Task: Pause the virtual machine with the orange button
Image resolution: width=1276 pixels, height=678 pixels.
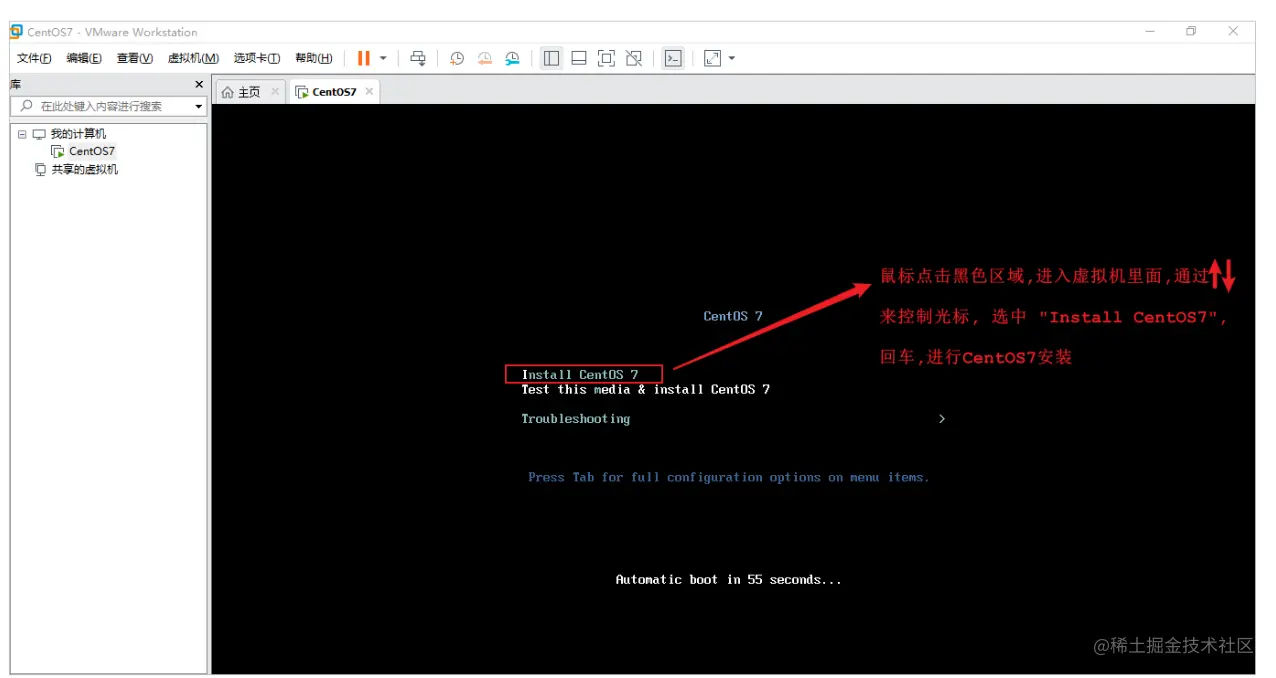Action: pos(364,58)
